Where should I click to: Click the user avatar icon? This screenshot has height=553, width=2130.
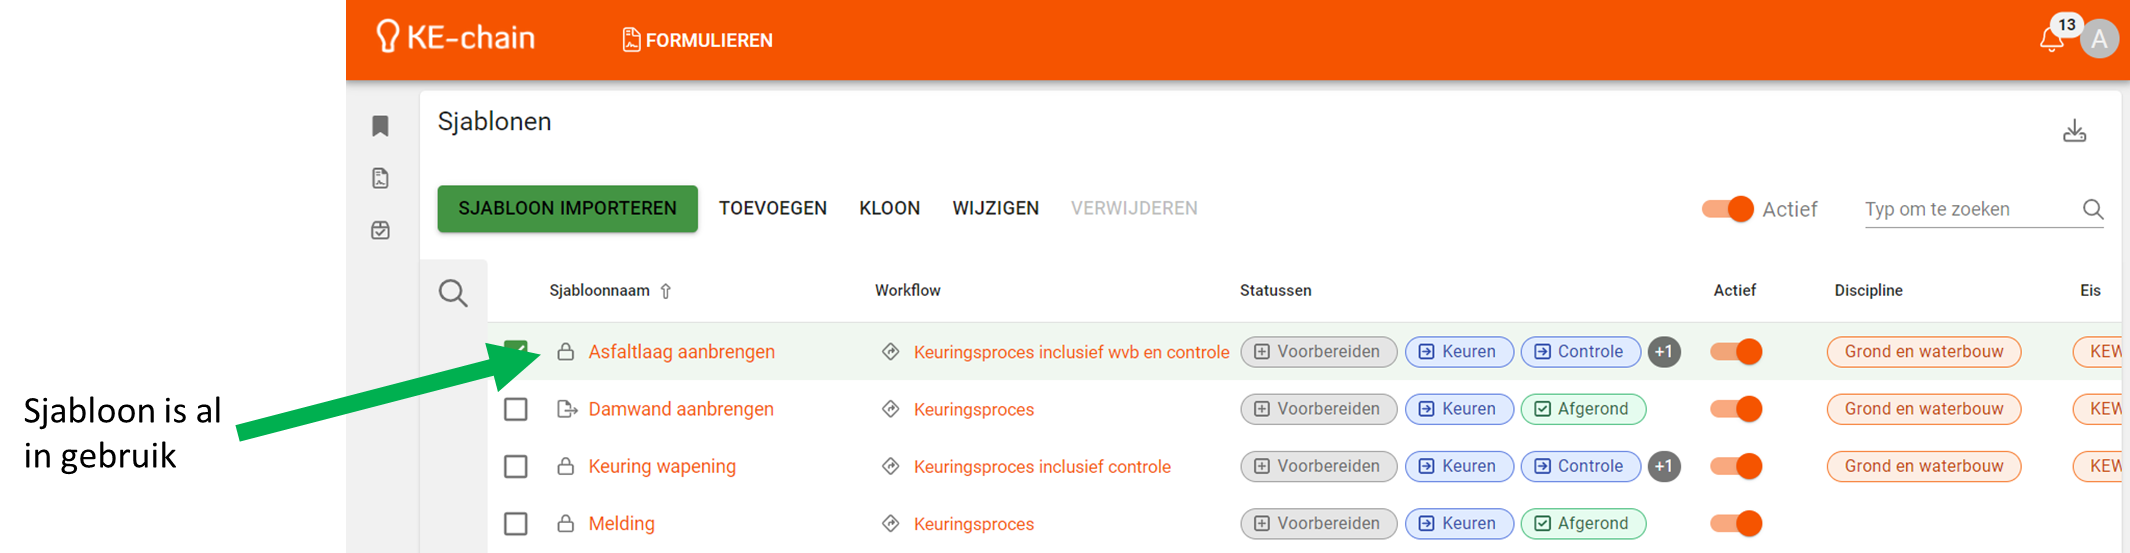point(2099,40)
